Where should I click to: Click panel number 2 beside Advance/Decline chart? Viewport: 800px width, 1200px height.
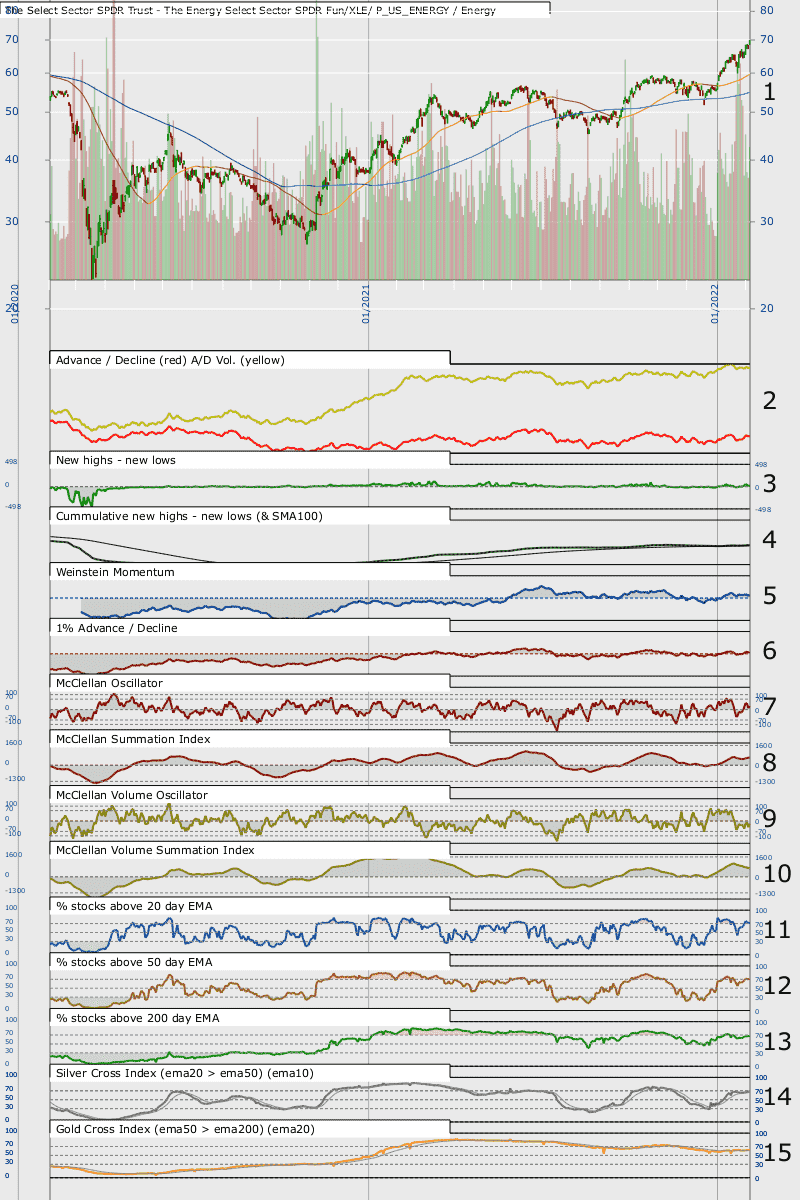tap(769, 401)
